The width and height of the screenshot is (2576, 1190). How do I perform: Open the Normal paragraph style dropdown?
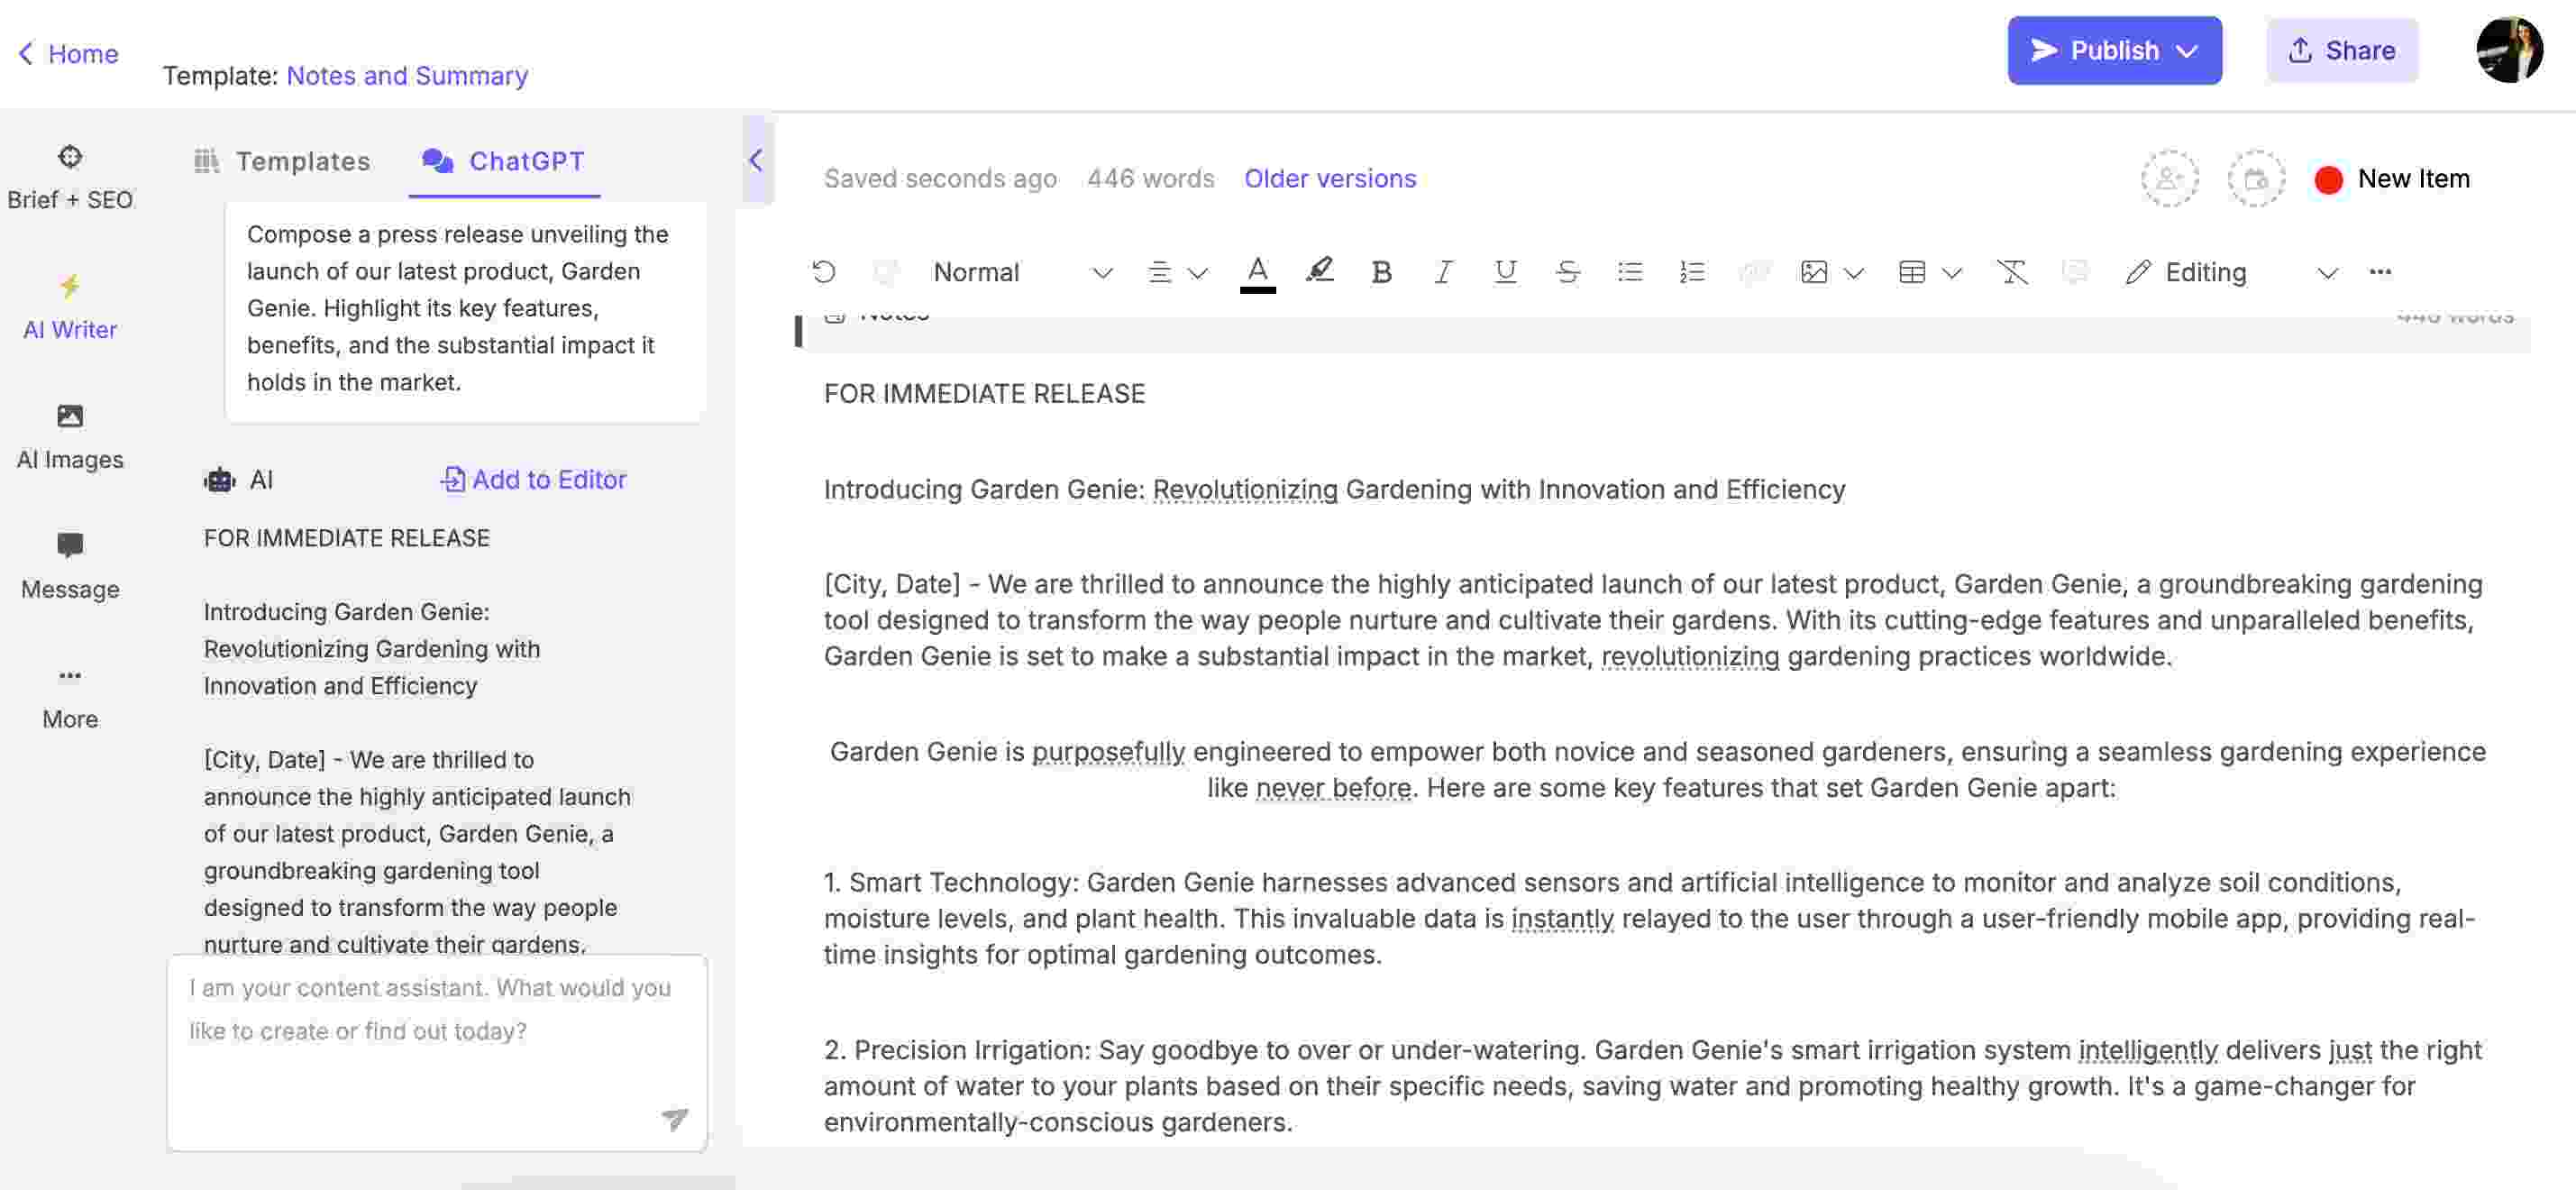coord(1021,272)
